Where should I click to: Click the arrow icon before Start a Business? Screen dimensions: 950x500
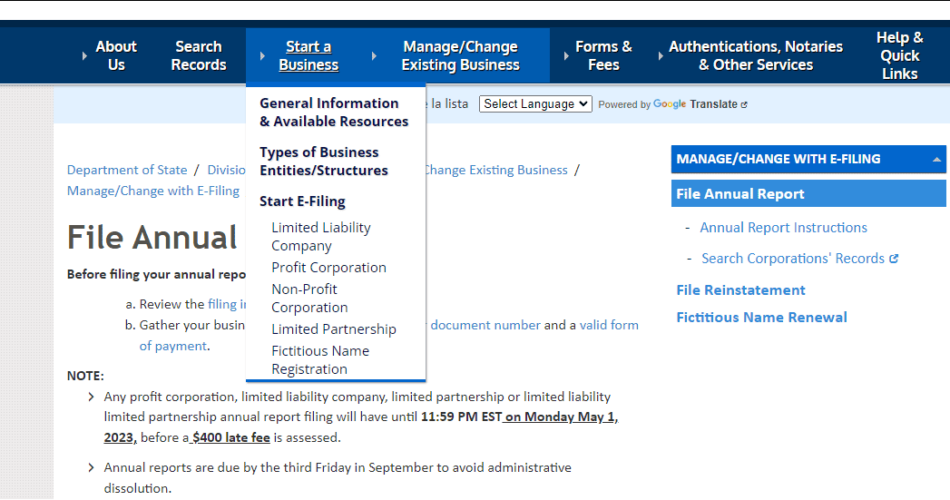[x=261, y=56]
